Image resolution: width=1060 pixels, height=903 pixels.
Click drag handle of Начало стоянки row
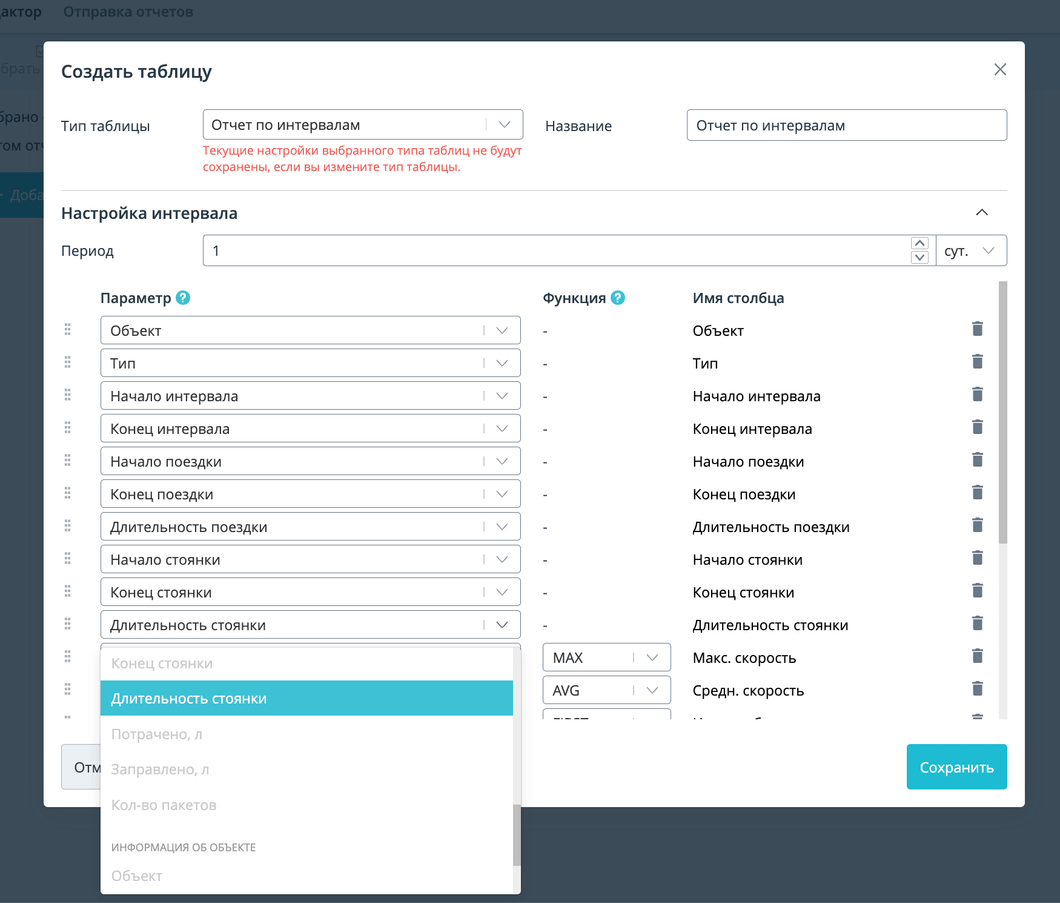[68, 559]
